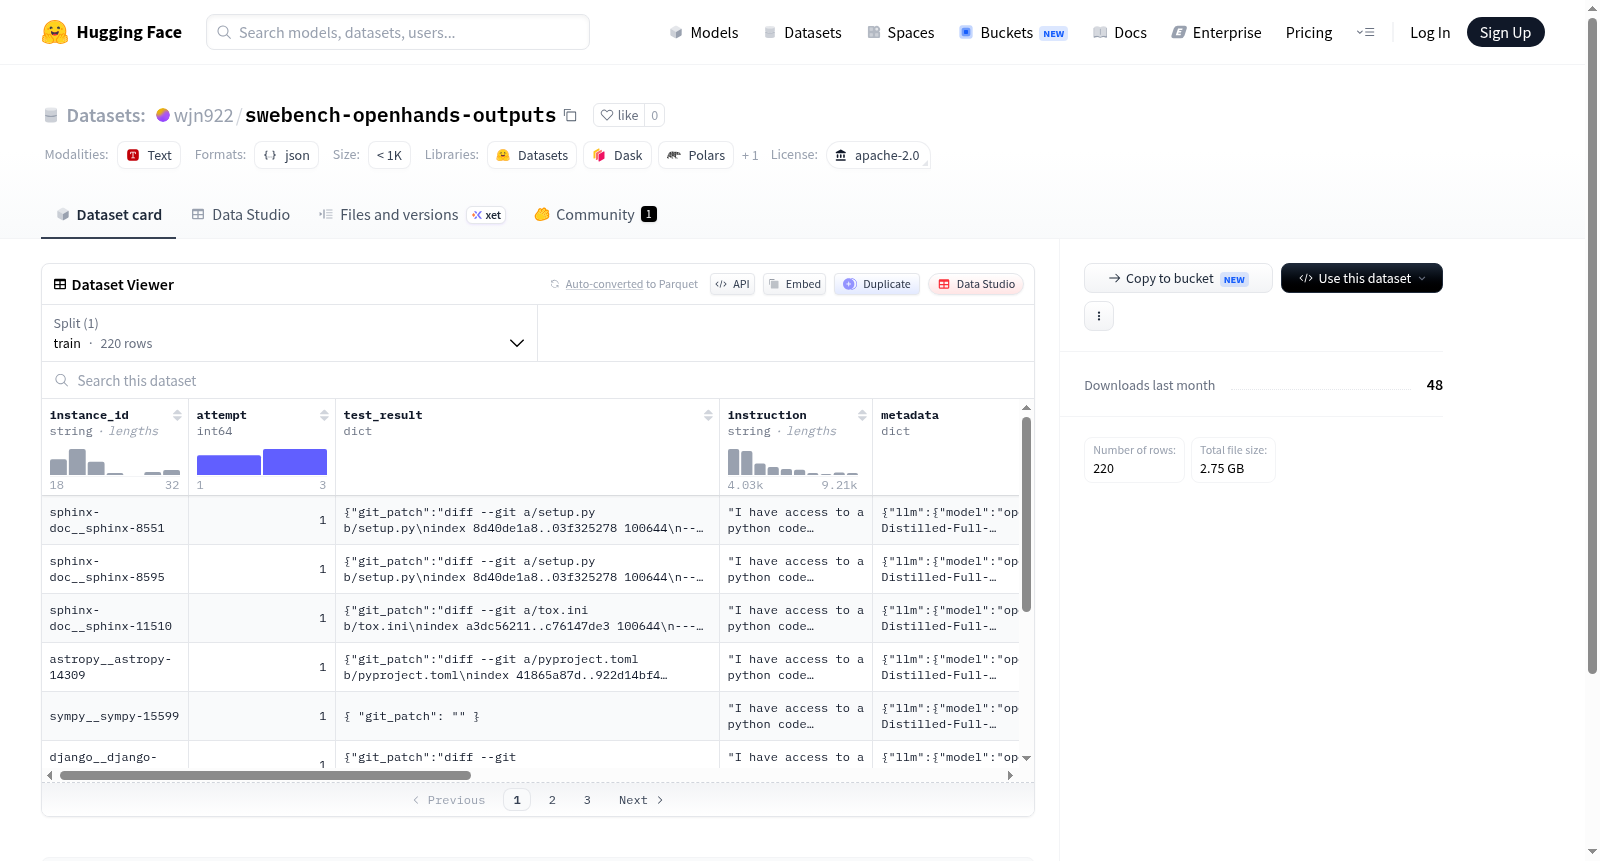Open Spaces in the top navigation
The image size is (1600, 861).
pyautogui.click(x=901, y=32)
